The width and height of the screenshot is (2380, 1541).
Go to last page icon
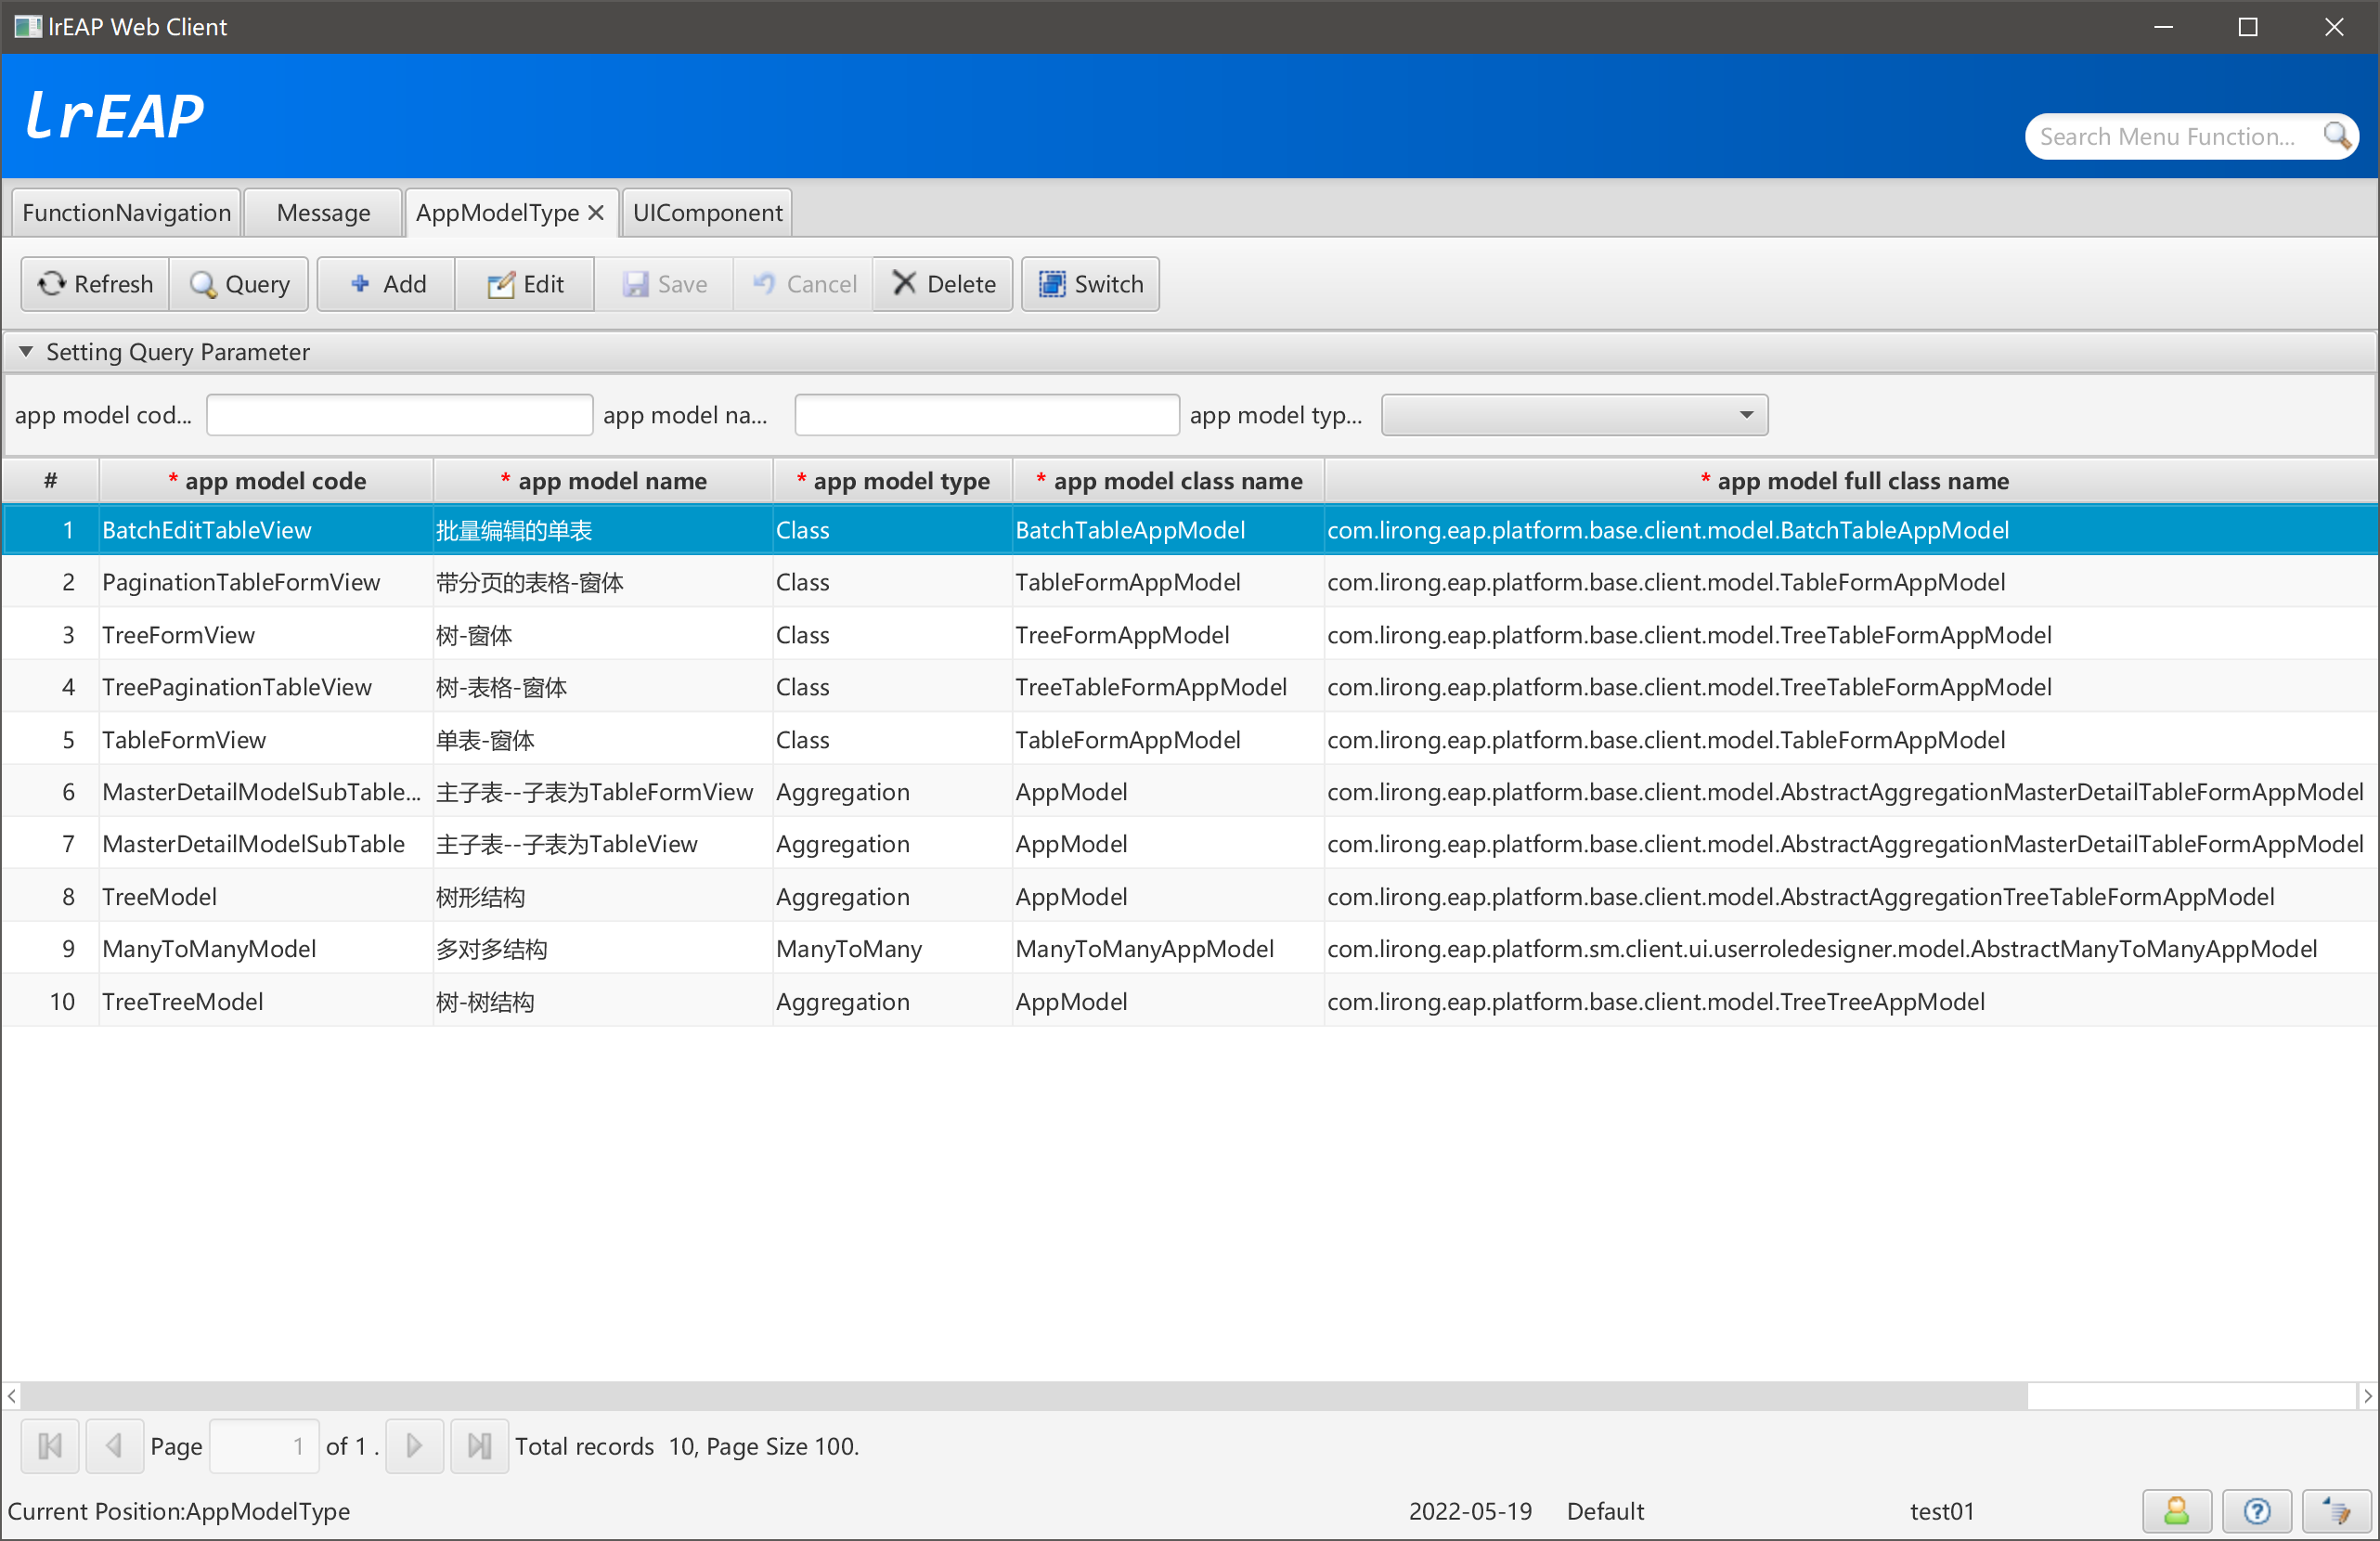point(480,1446)
